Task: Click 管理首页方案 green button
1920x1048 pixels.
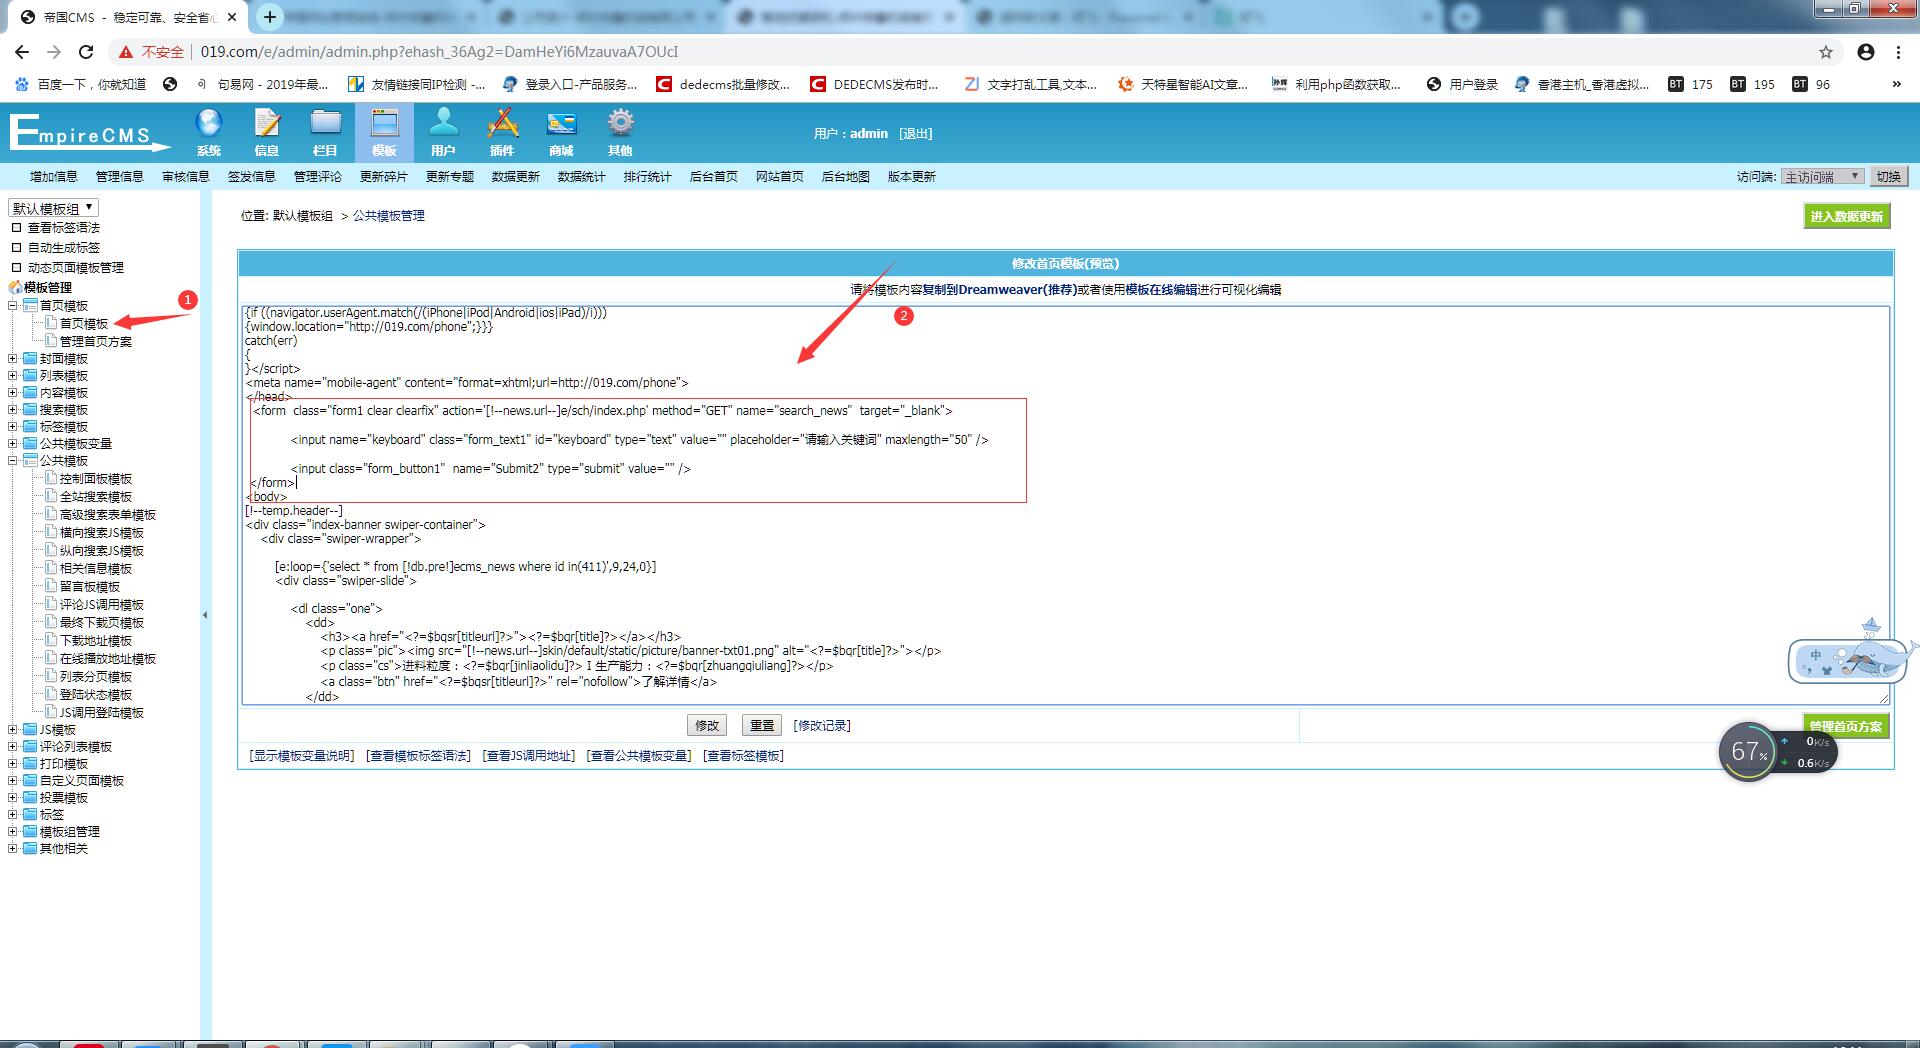Action: [x=1846, y=726]
